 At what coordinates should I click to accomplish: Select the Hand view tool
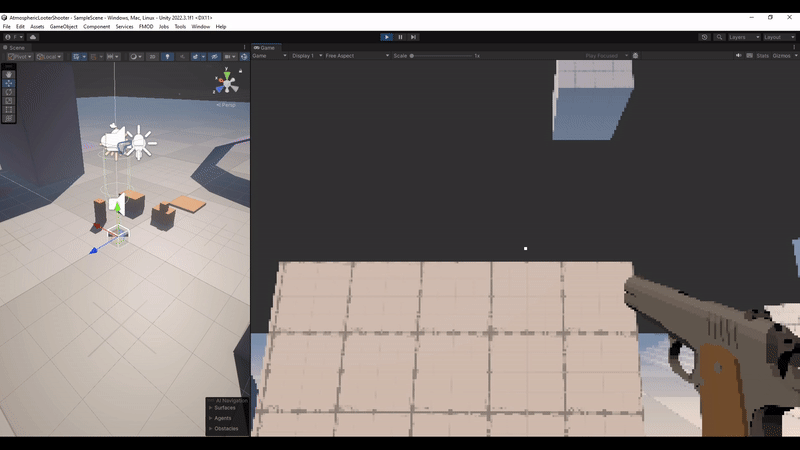10,74
